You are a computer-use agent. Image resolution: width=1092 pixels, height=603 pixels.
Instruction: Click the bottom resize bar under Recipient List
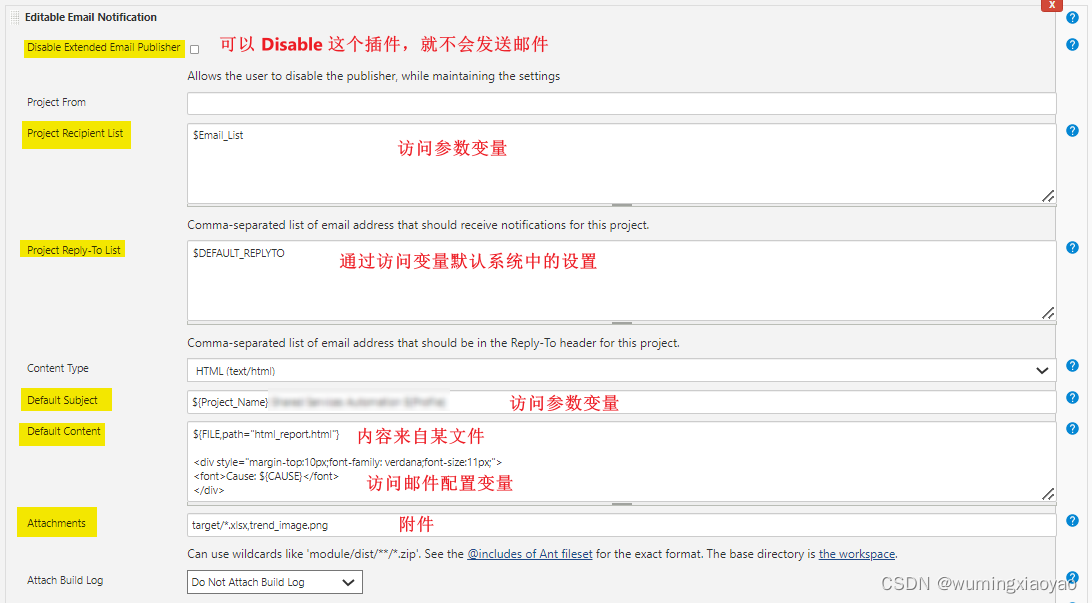[621, 205]
